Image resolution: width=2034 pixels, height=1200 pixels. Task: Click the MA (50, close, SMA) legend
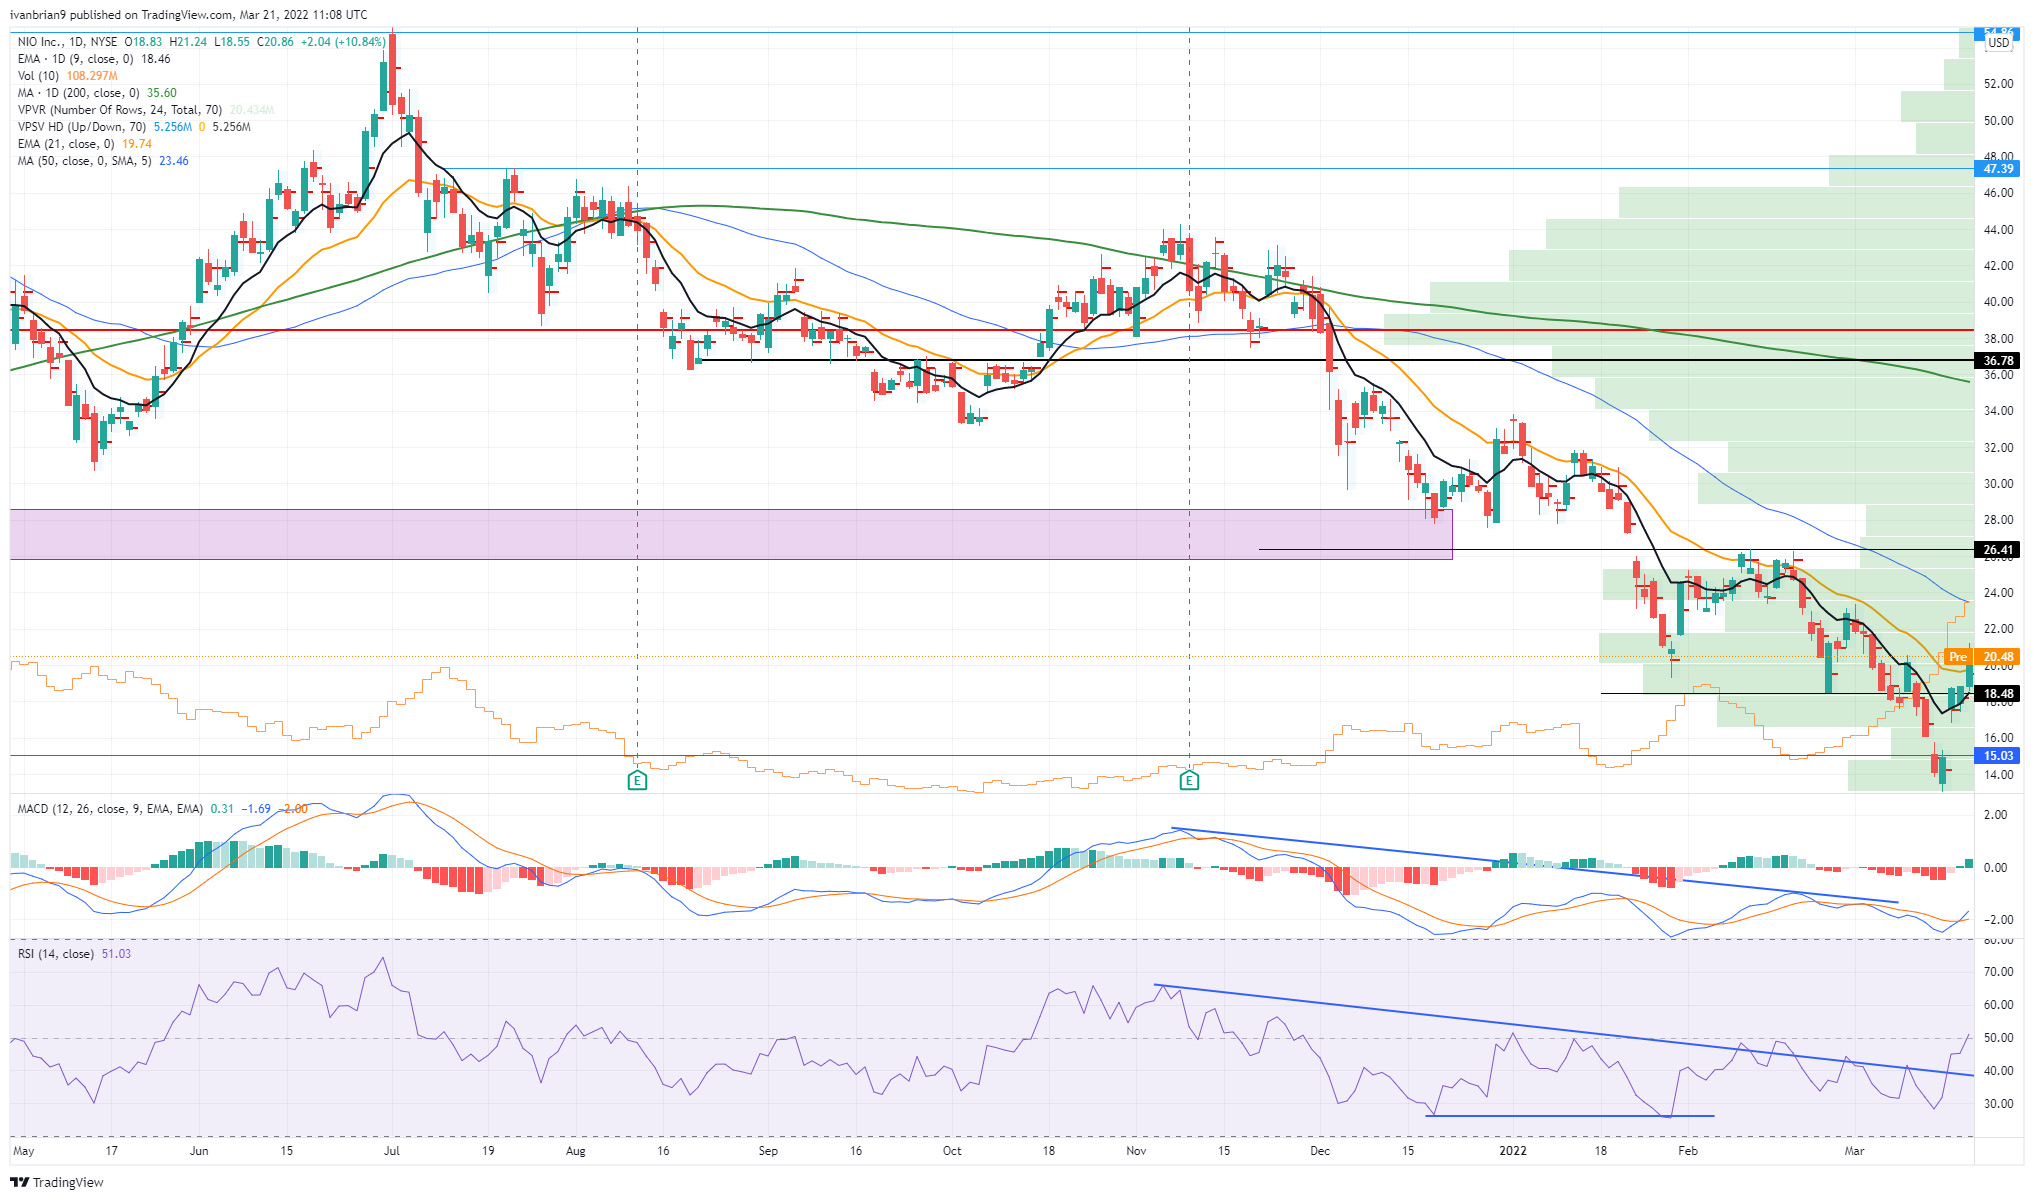pos(85,161)
